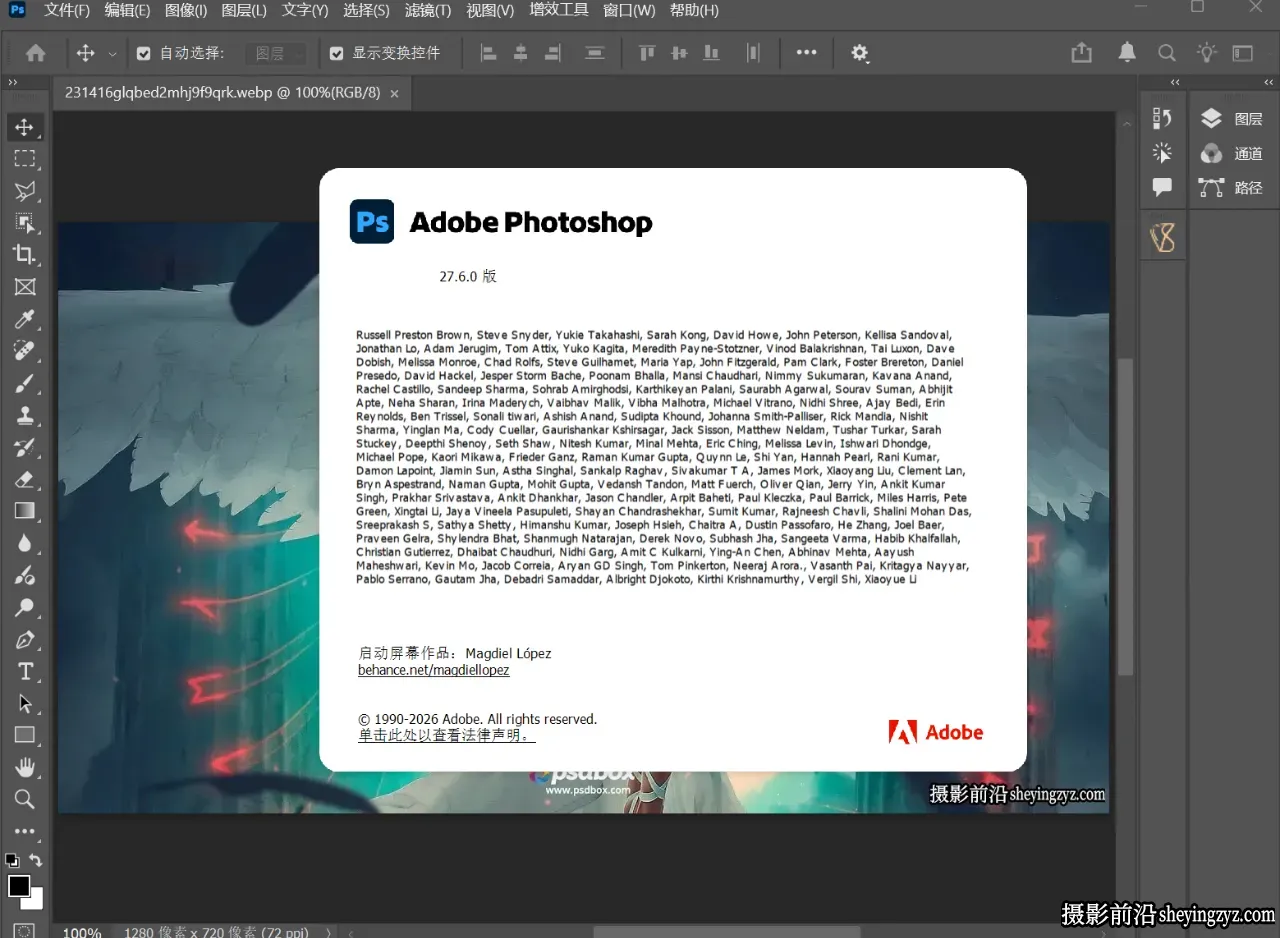This screenshot has height=938, width=1280.
Task: Expand status bar info arrow
Action: 330,932
